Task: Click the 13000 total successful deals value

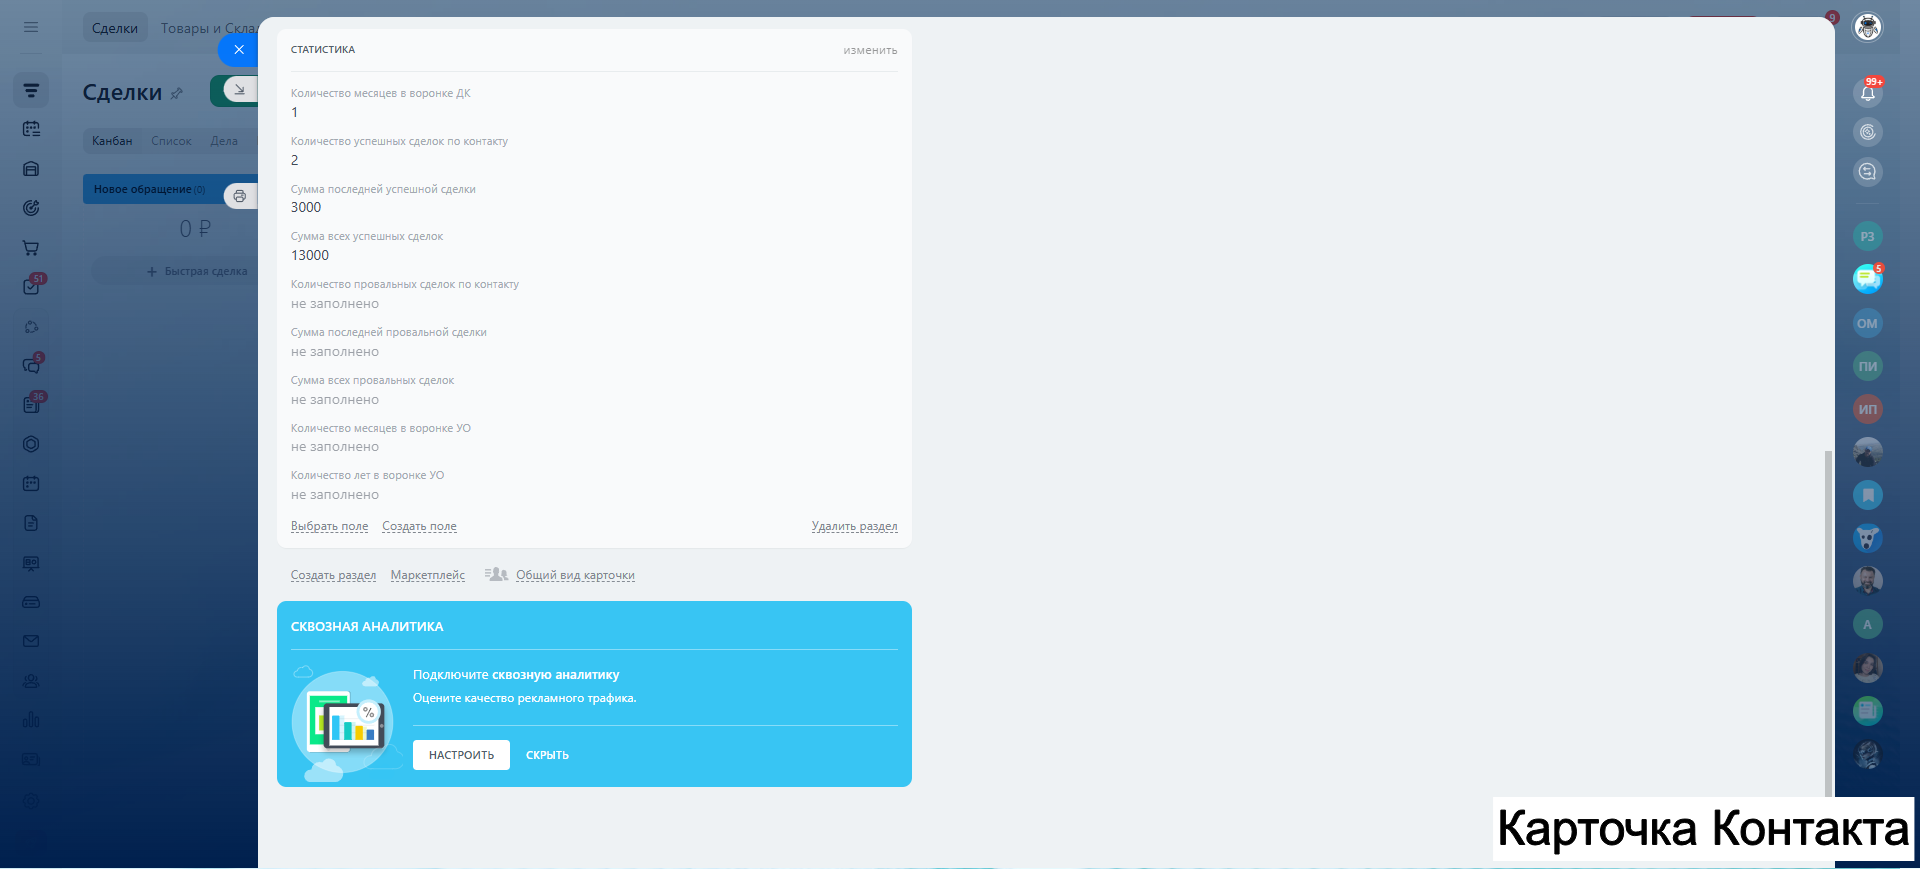Action: click(310, 256)
